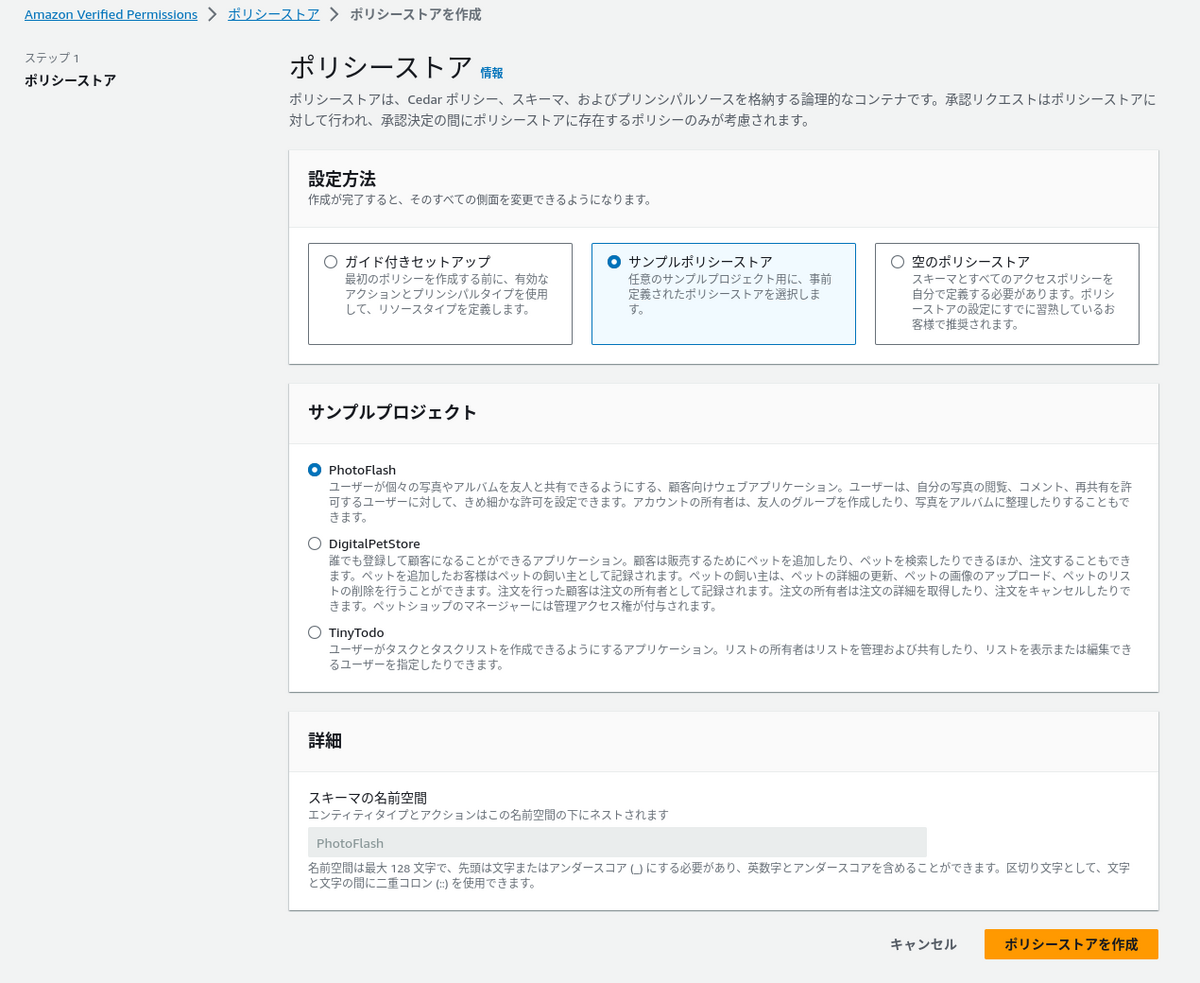Choose the PhotoFlash sample project

315,469
